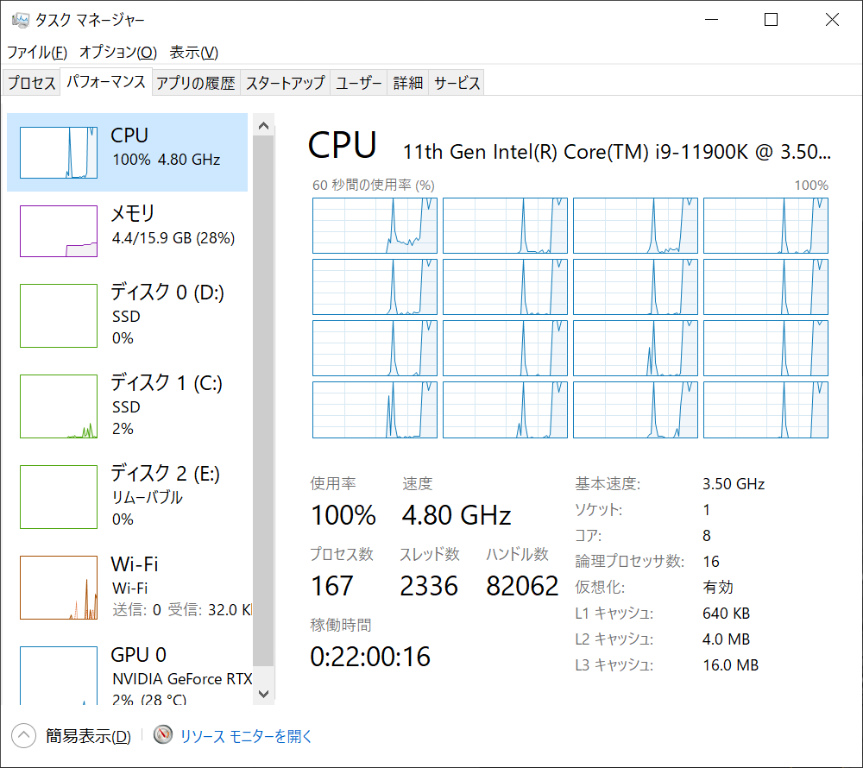This screenshot has height=768, width=863.
Task: Switch to the プロセス tab
Action: pos(32,83)
